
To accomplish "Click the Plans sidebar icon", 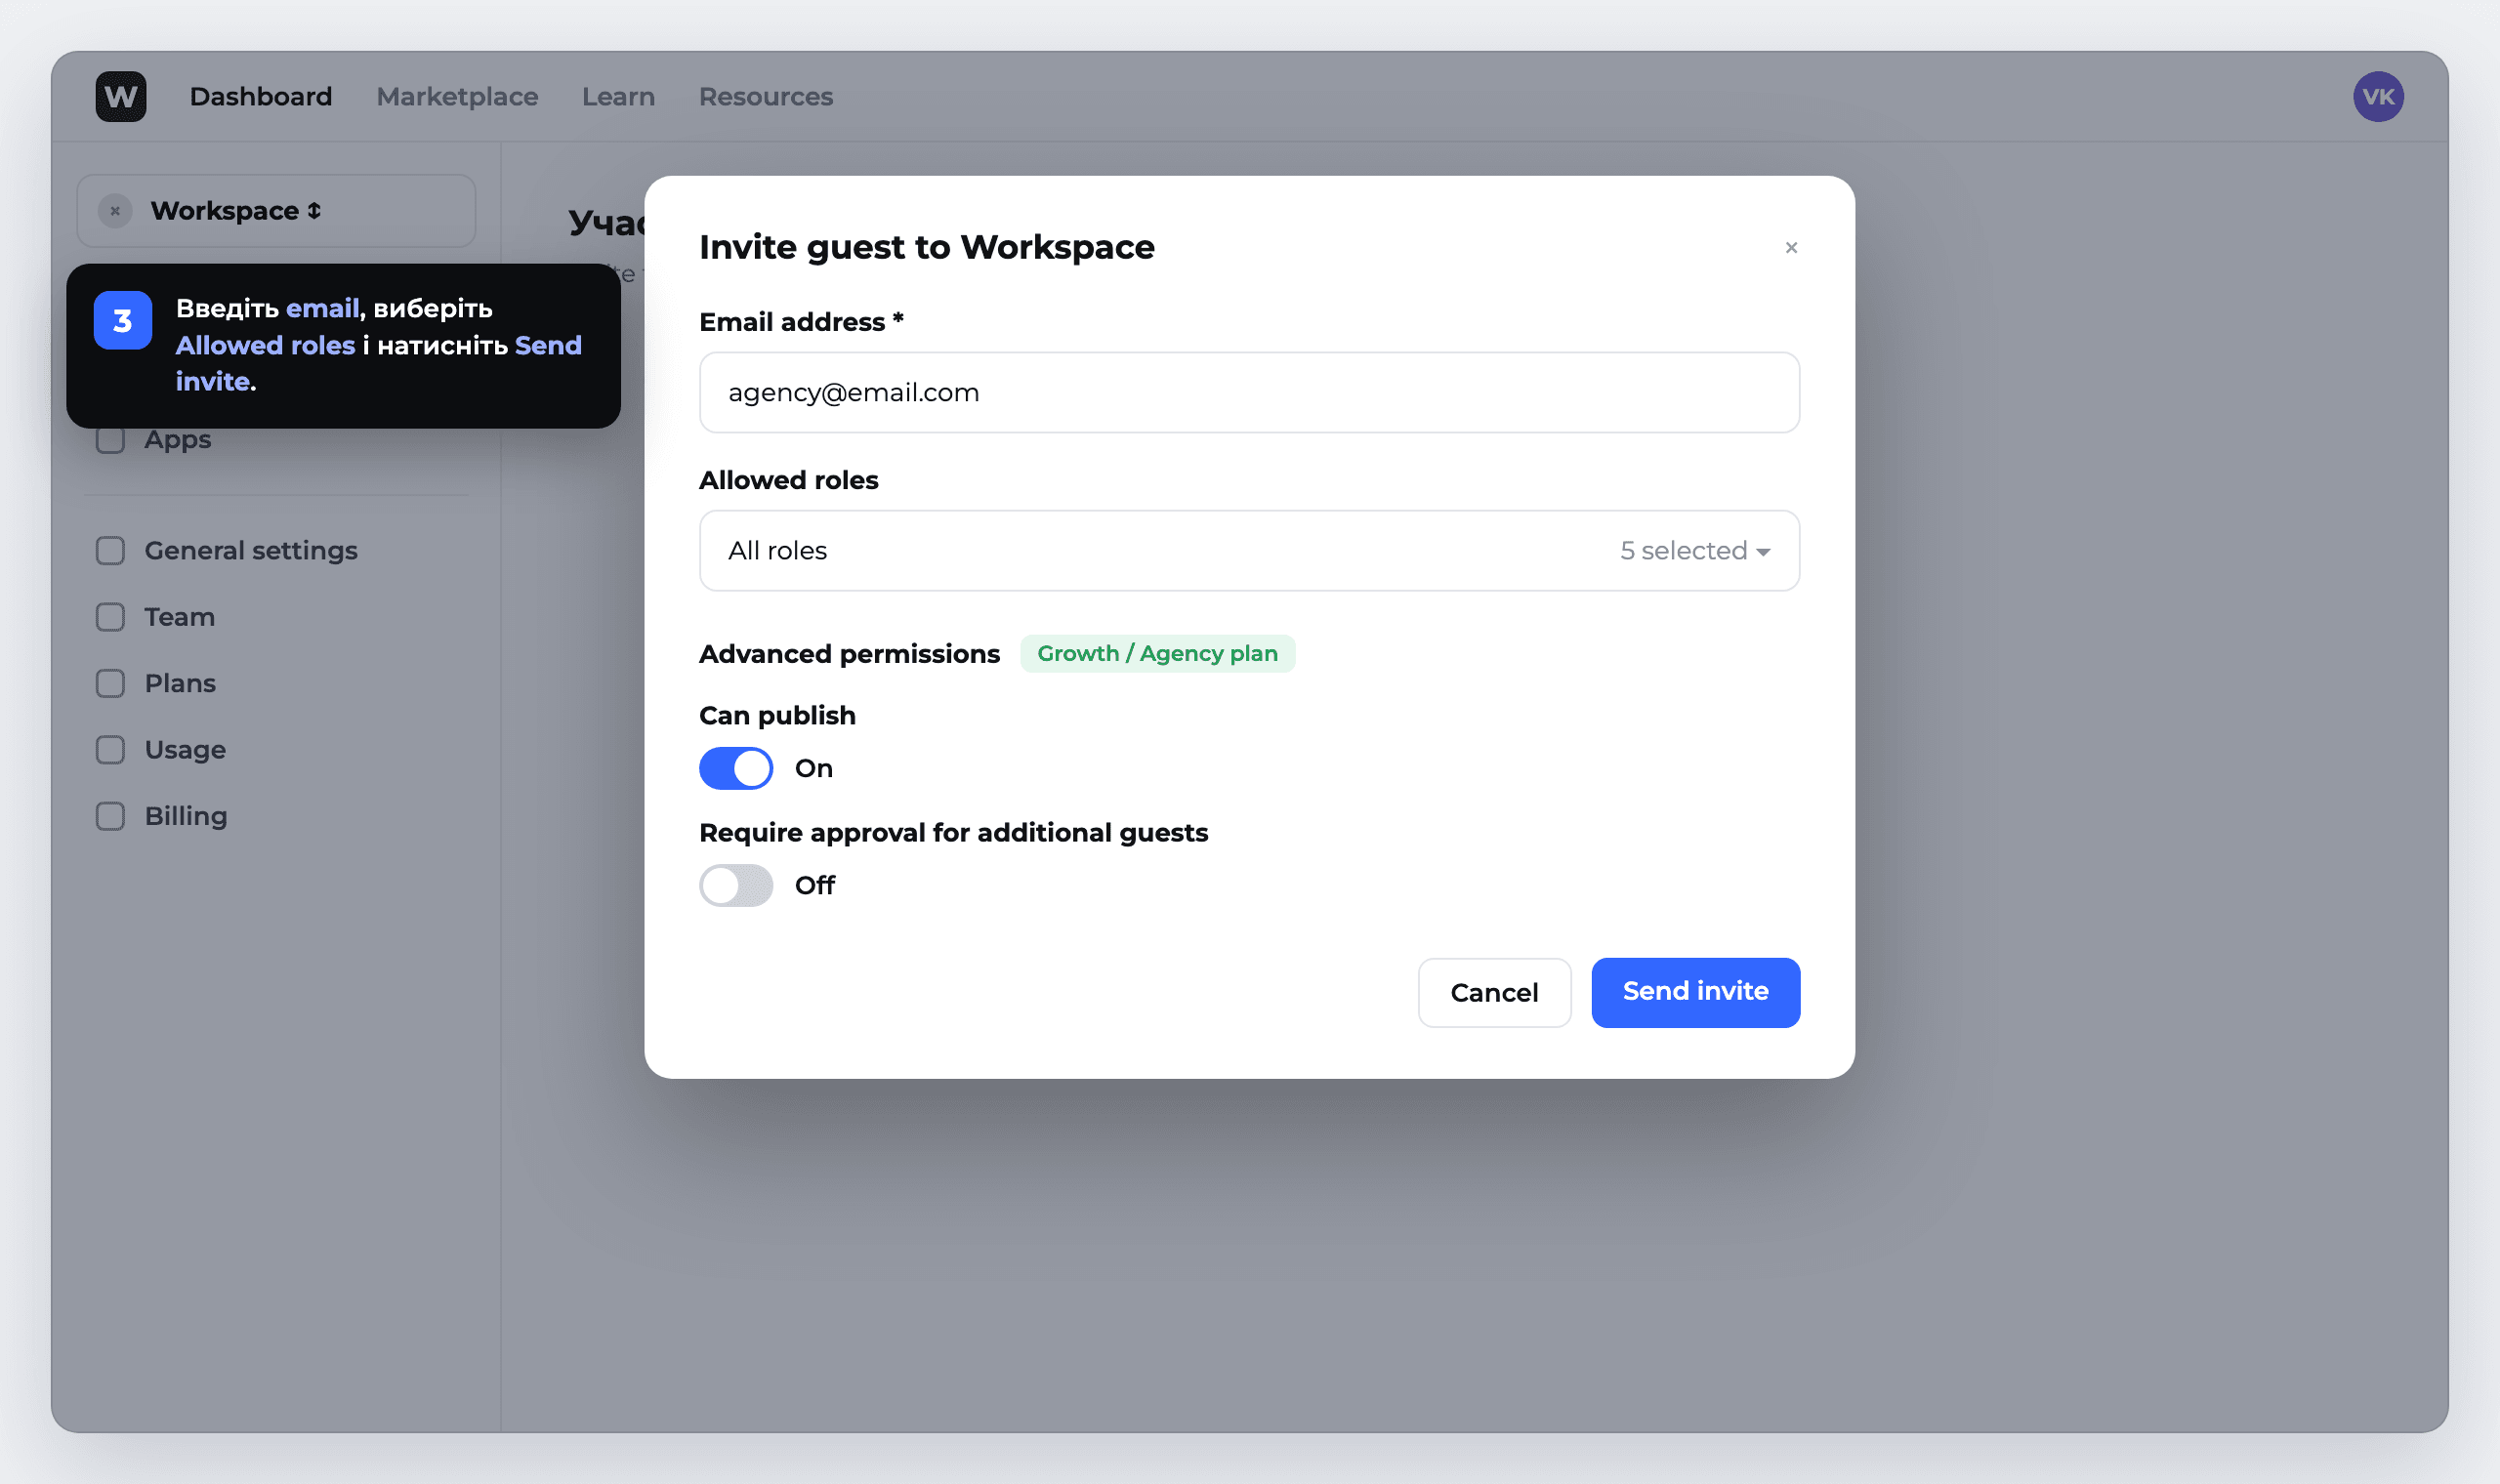I will click(110, 683).
